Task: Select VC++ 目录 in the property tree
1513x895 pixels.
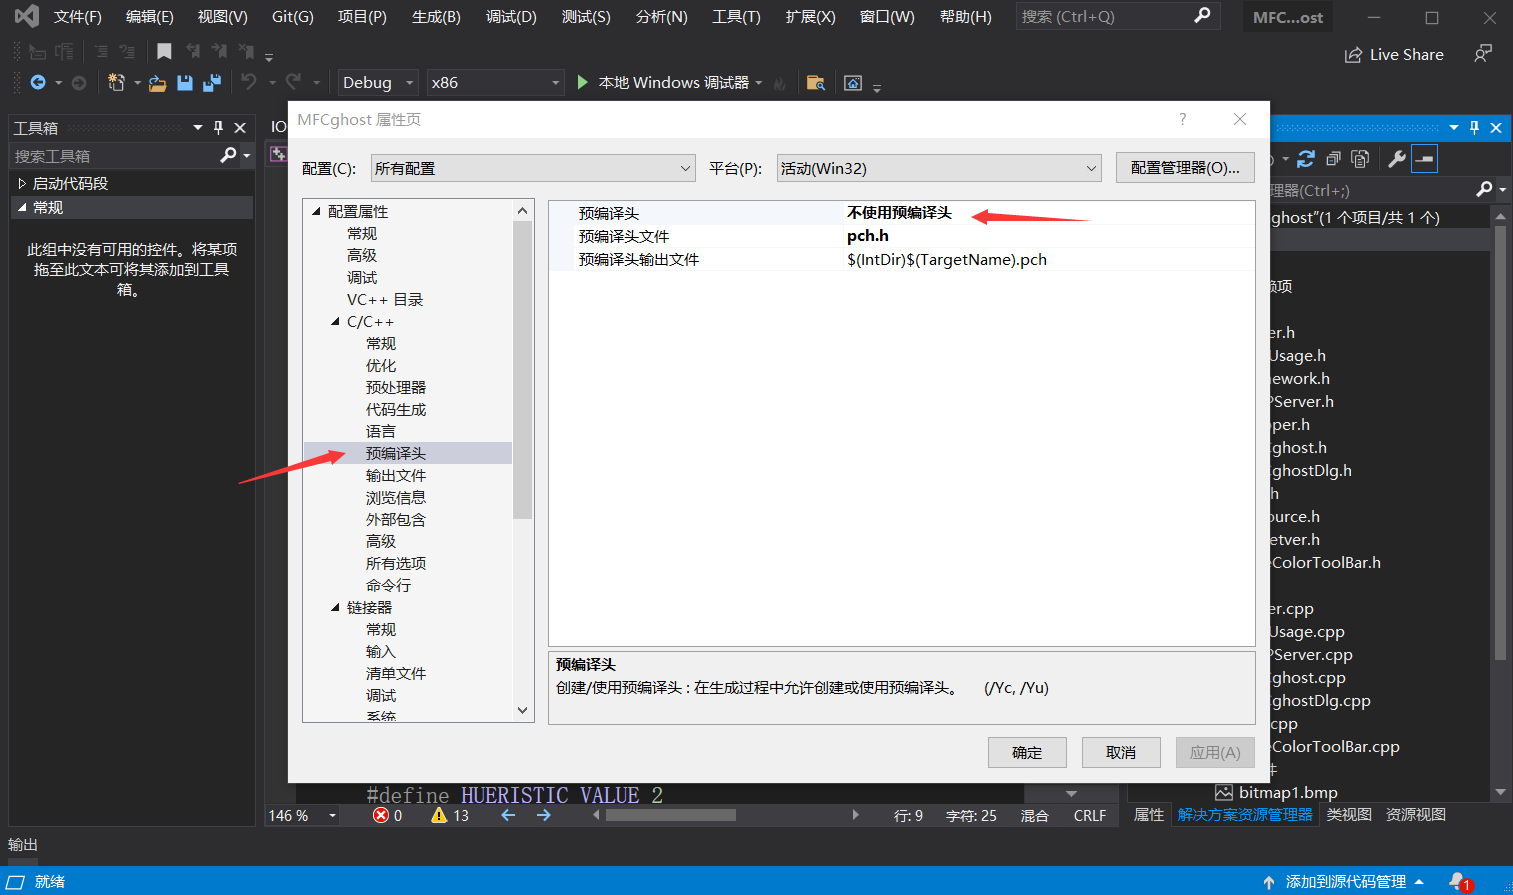Action: 385,299
